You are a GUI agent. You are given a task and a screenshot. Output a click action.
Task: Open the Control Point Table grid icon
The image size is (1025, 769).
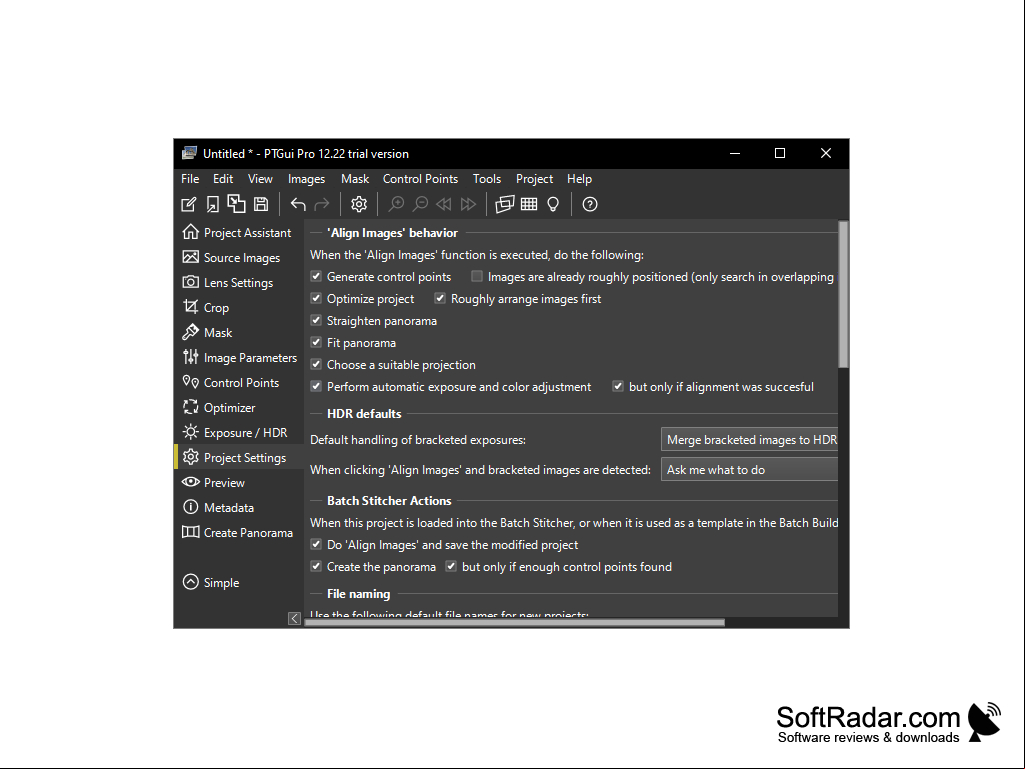coord(529,205)
